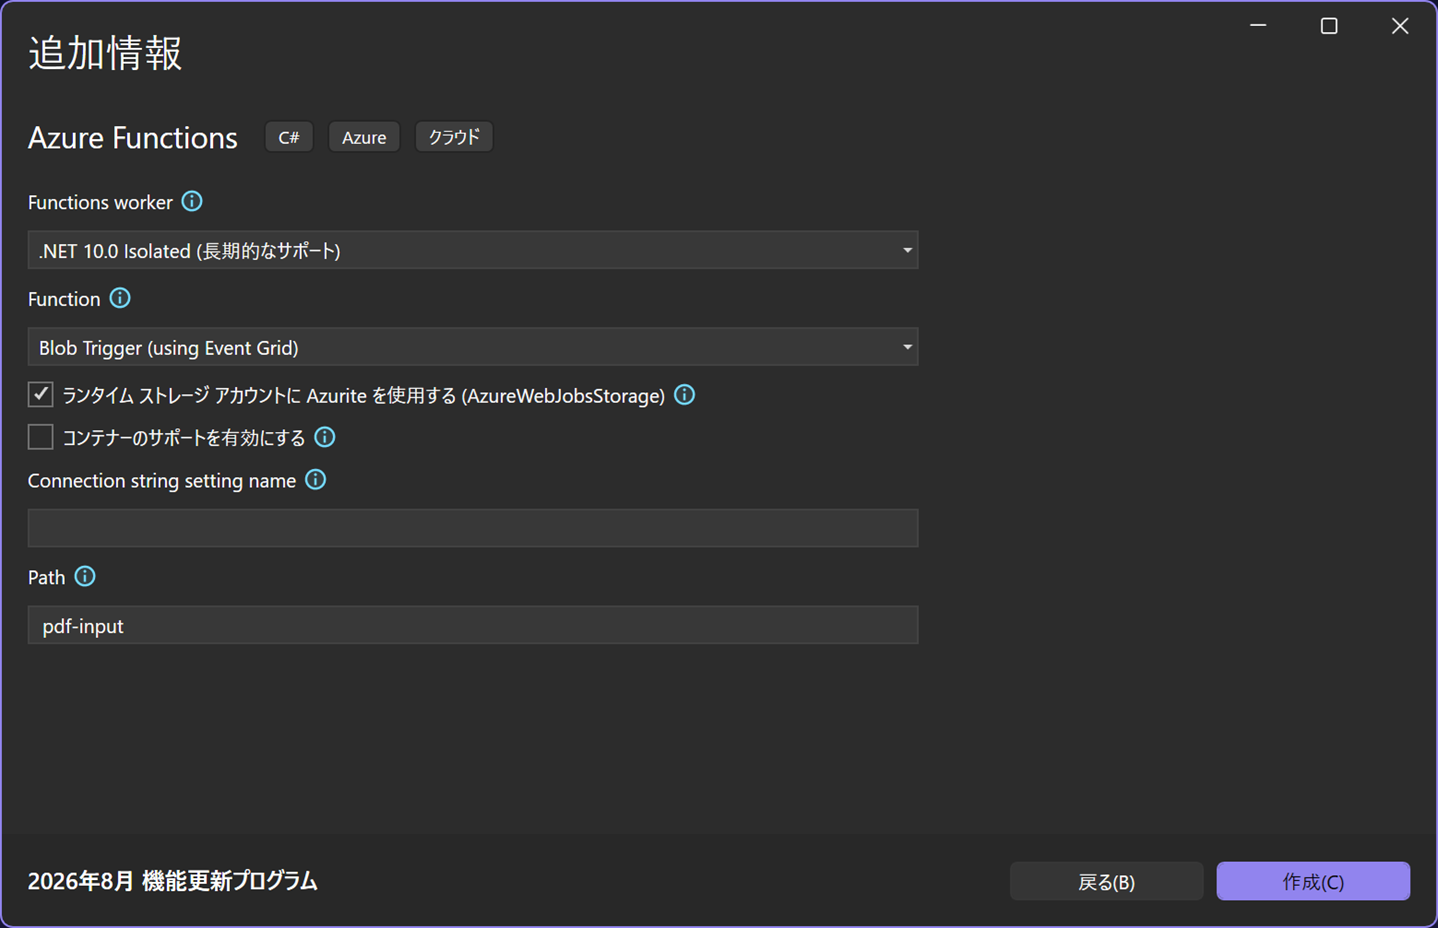Click the 戻る(B) back button
Image resolution: width=1438 pixels, height=928 pixels.
[1106, 881]
